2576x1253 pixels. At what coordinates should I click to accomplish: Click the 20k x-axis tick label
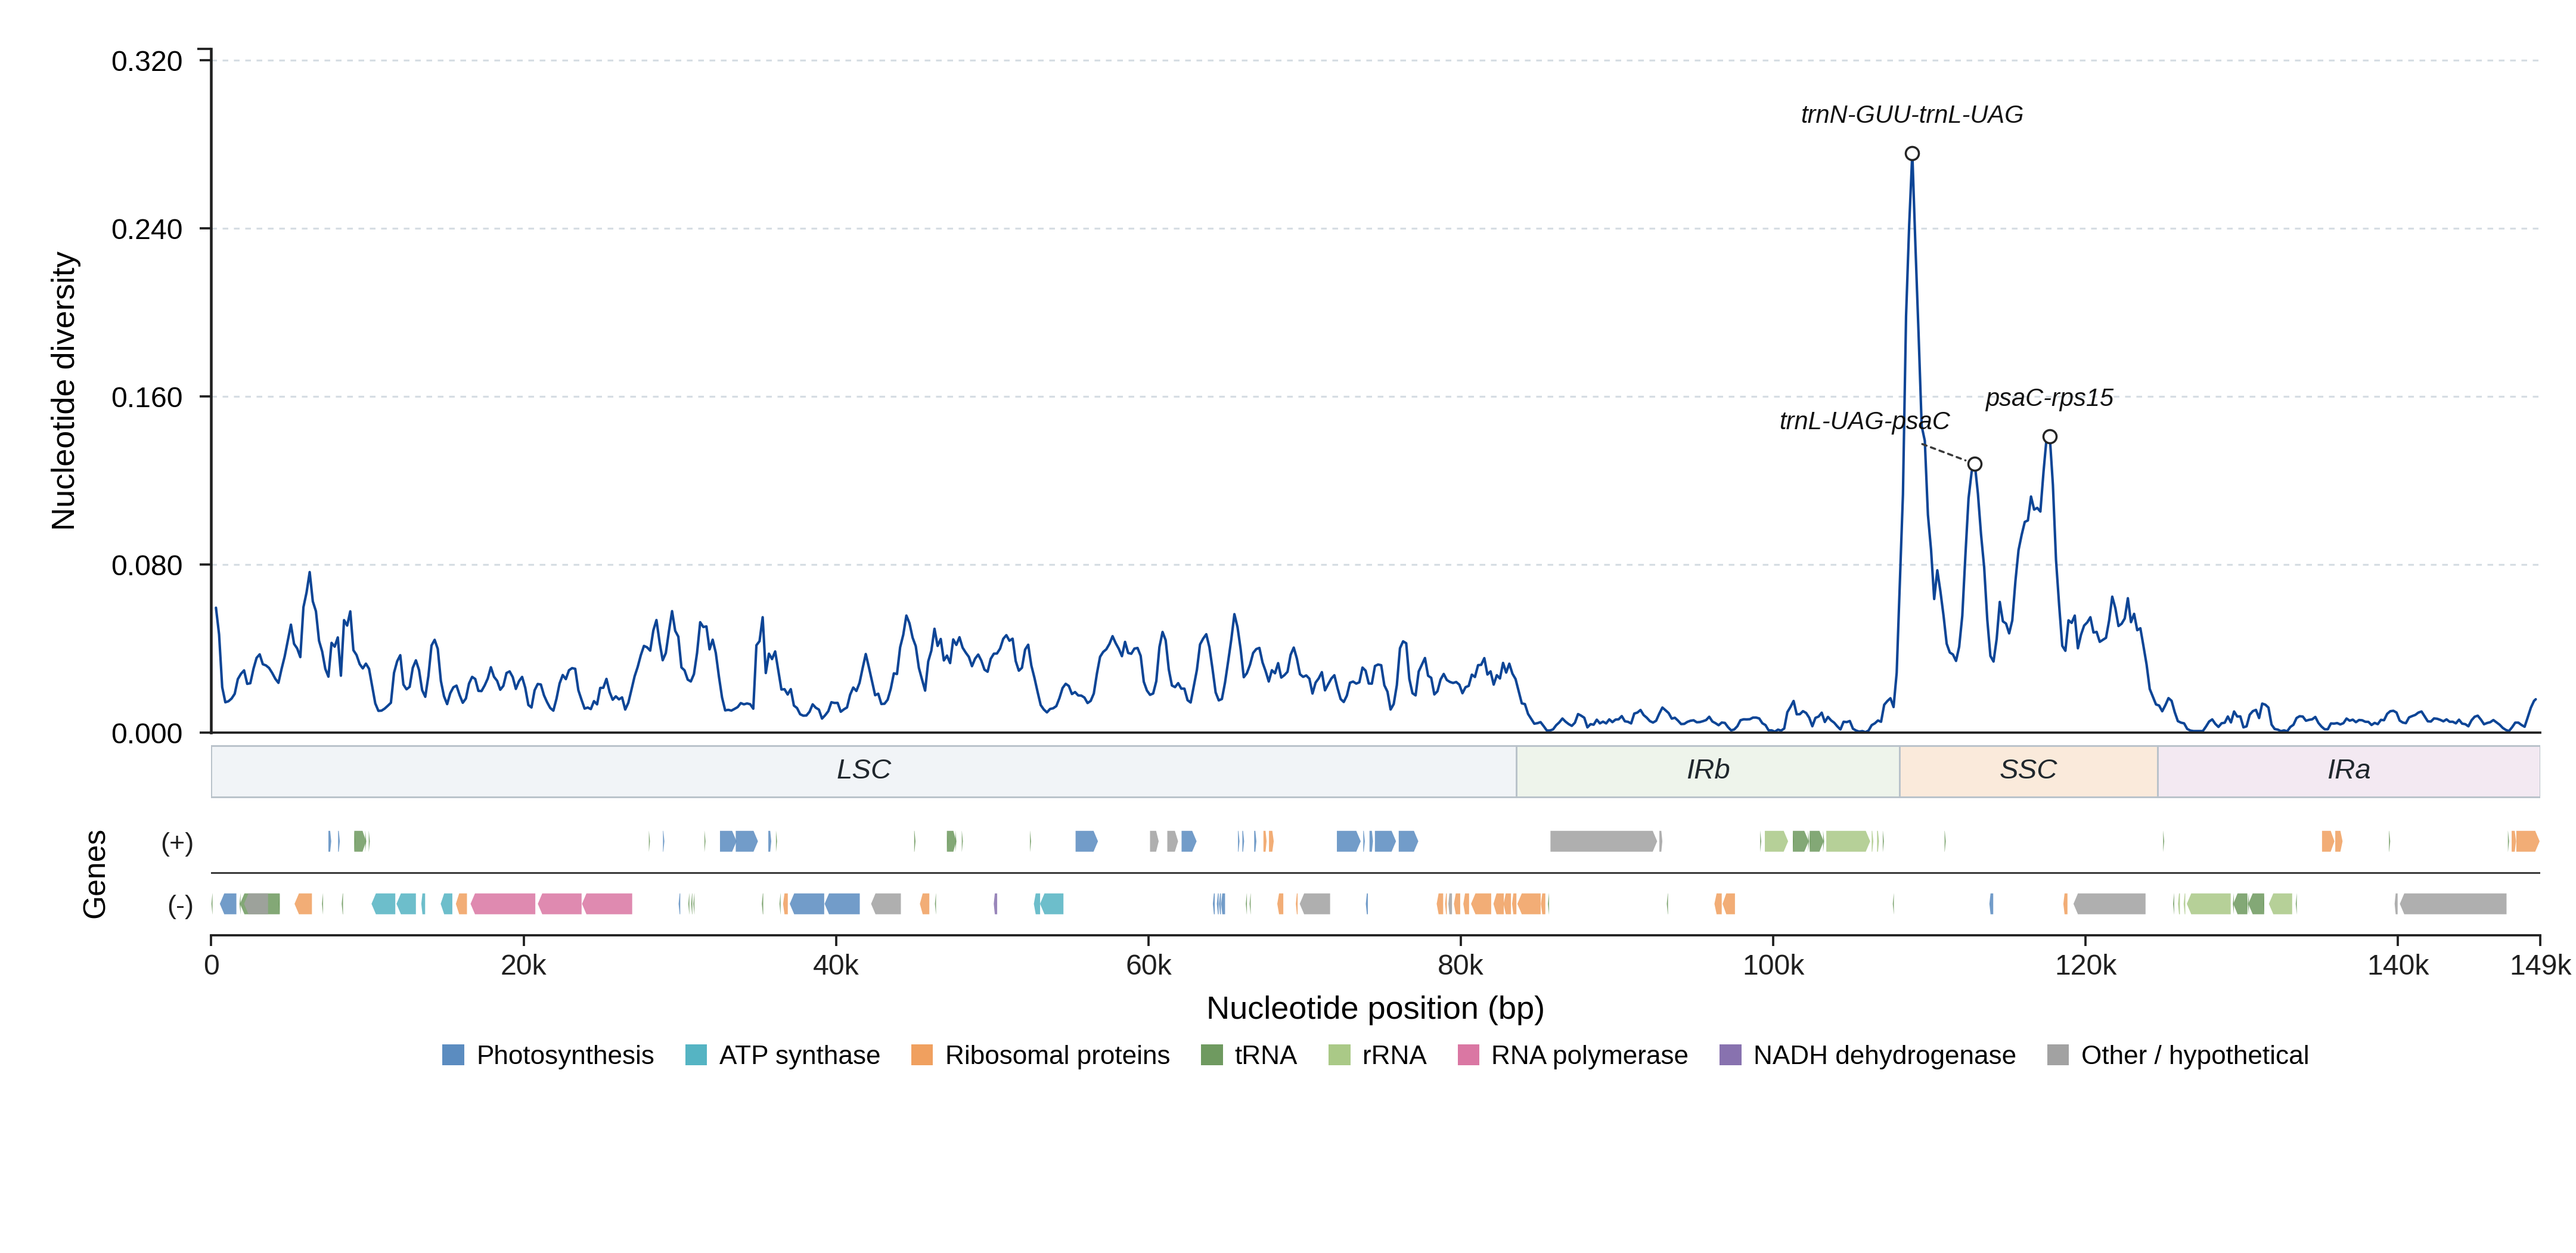(523, 965)
